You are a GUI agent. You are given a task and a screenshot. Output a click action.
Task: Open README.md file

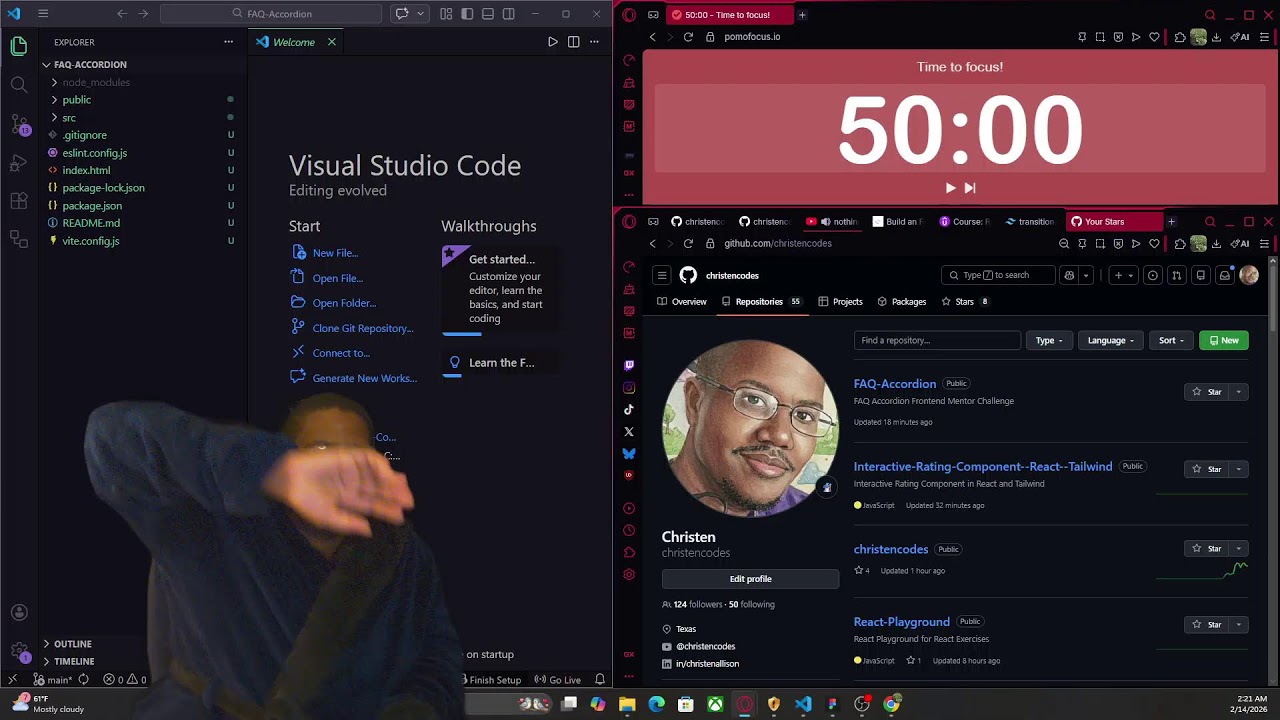91,223
